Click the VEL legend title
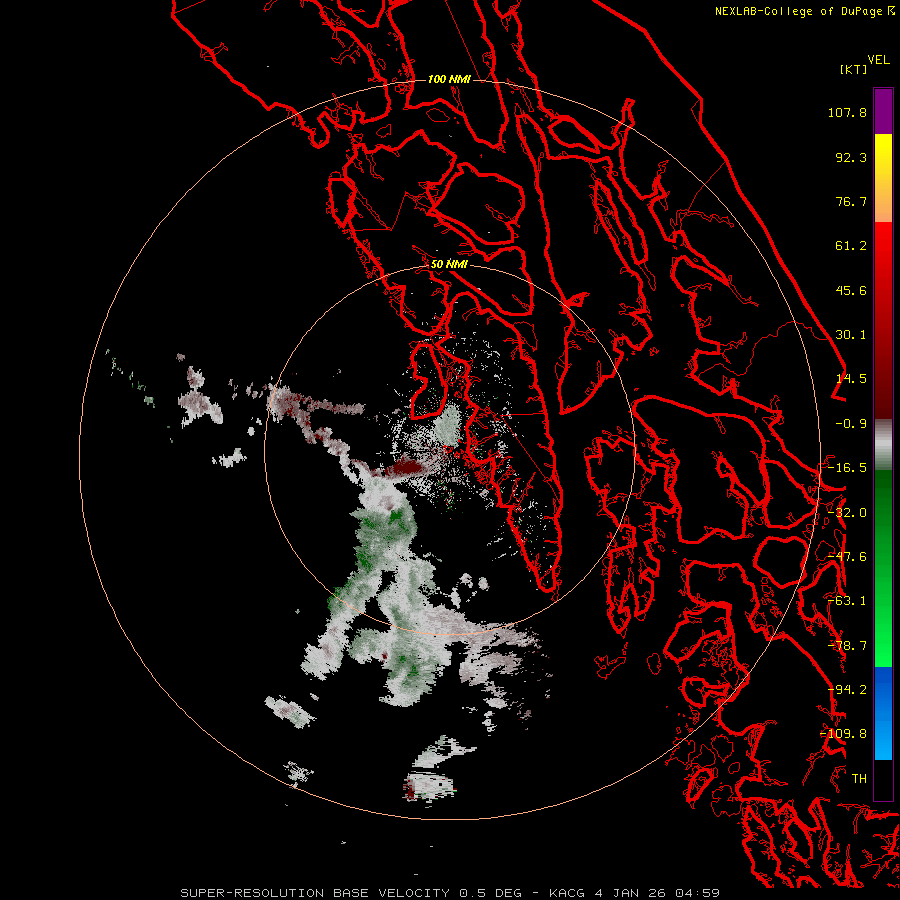The image size is (900, 900). click(878, 60)
